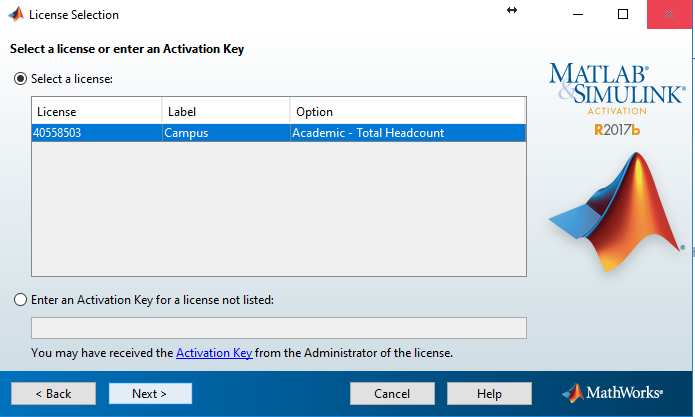Click the MATLAB logo icon in title bar
The height and width of the screenshot is (417, 695).
(x=16, y=14)
